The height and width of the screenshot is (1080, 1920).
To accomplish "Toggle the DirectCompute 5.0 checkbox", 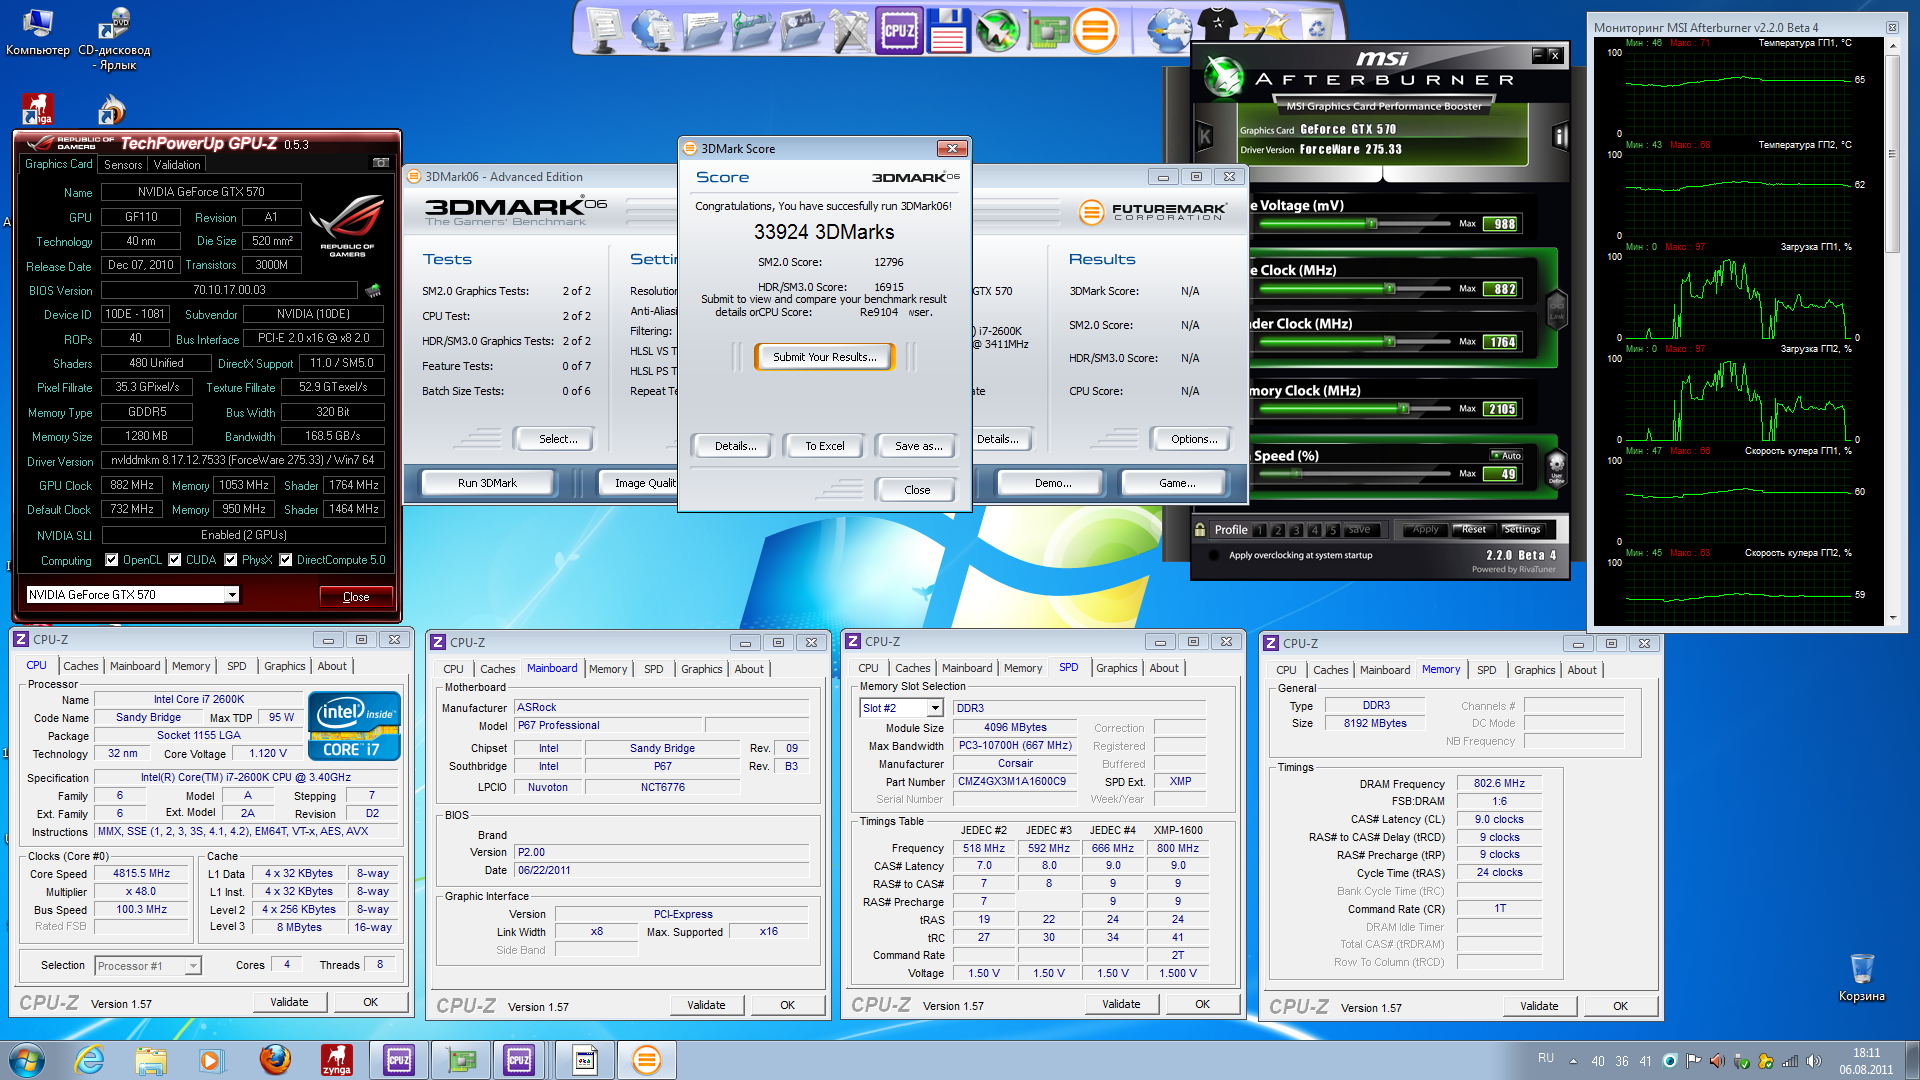I will pos(286,560).
